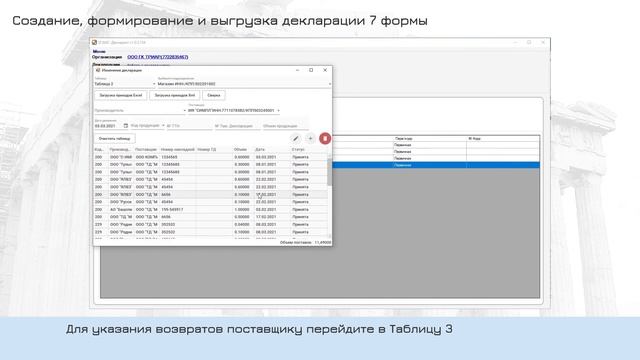
Task: Open 'Меню' in the main window
Action: (99, 51)
